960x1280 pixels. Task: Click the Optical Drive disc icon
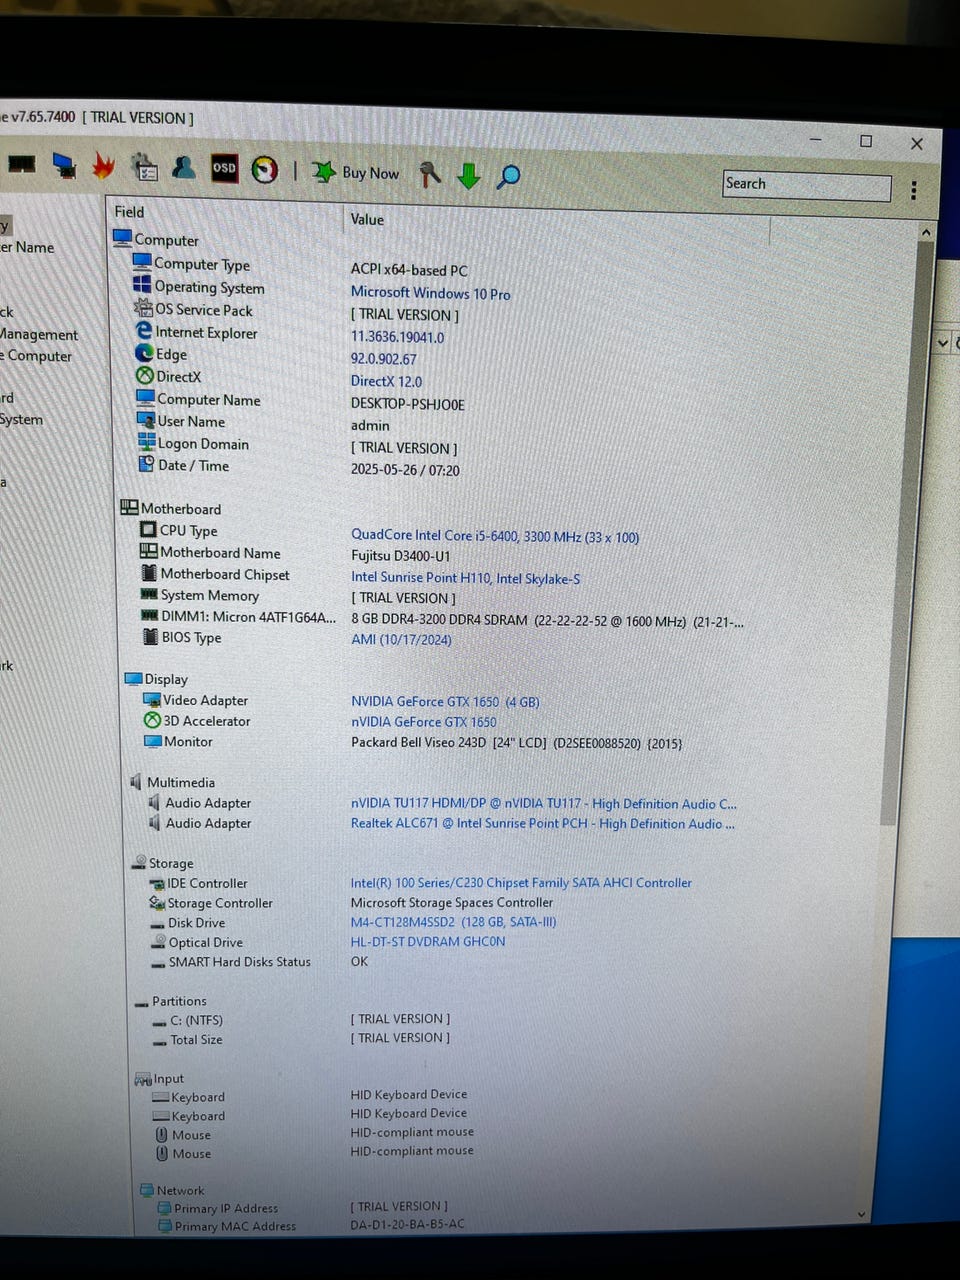tap(159, 941)
